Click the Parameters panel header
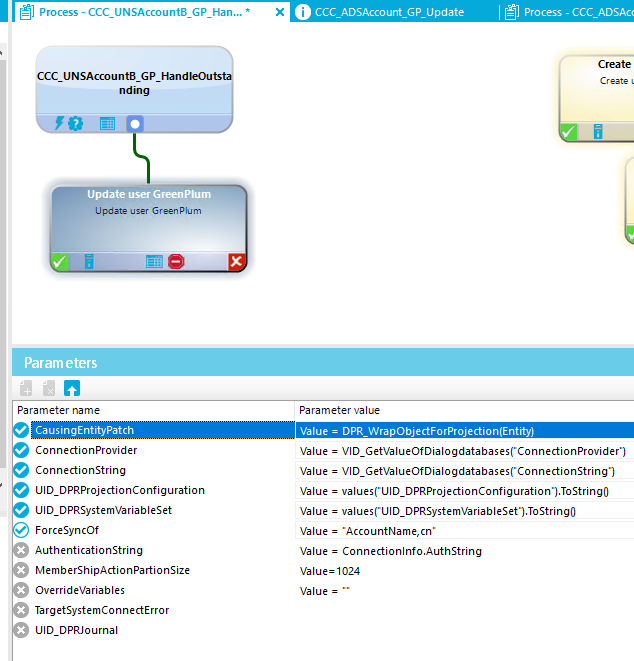The image size is (634, 661). [323, 363]
